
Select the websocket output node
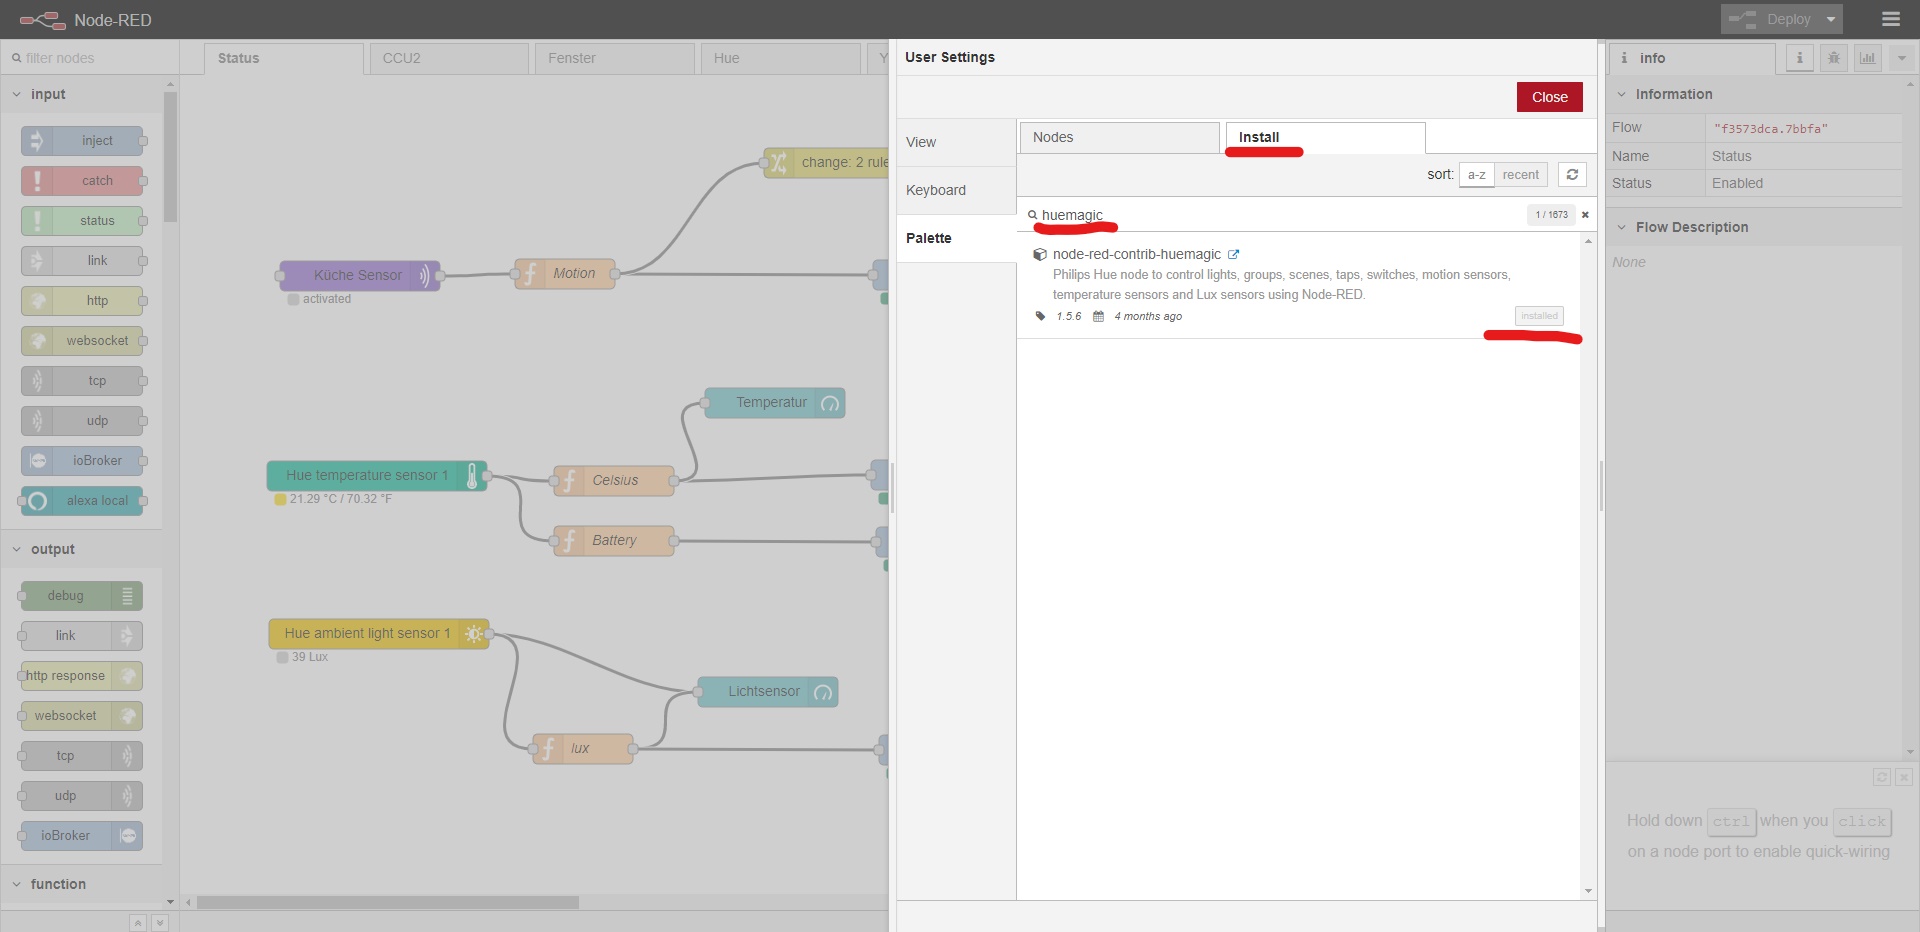point(82,716)
